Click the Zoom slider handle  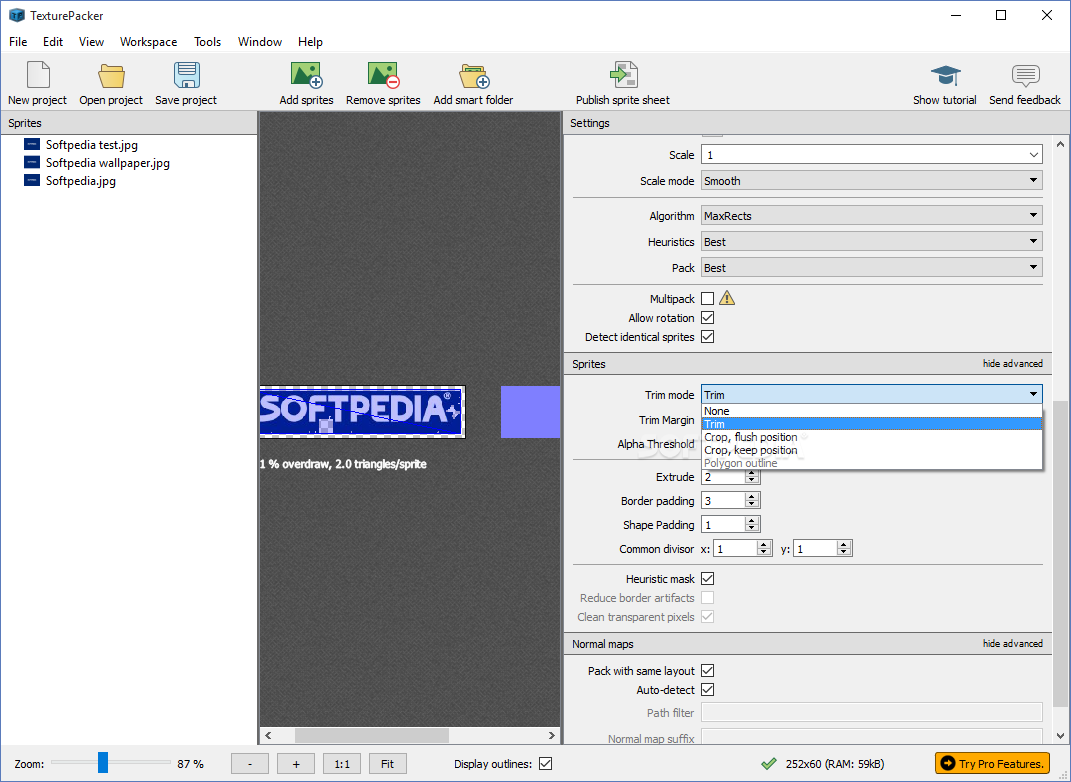pyautogui.click(x=102, y=762)
